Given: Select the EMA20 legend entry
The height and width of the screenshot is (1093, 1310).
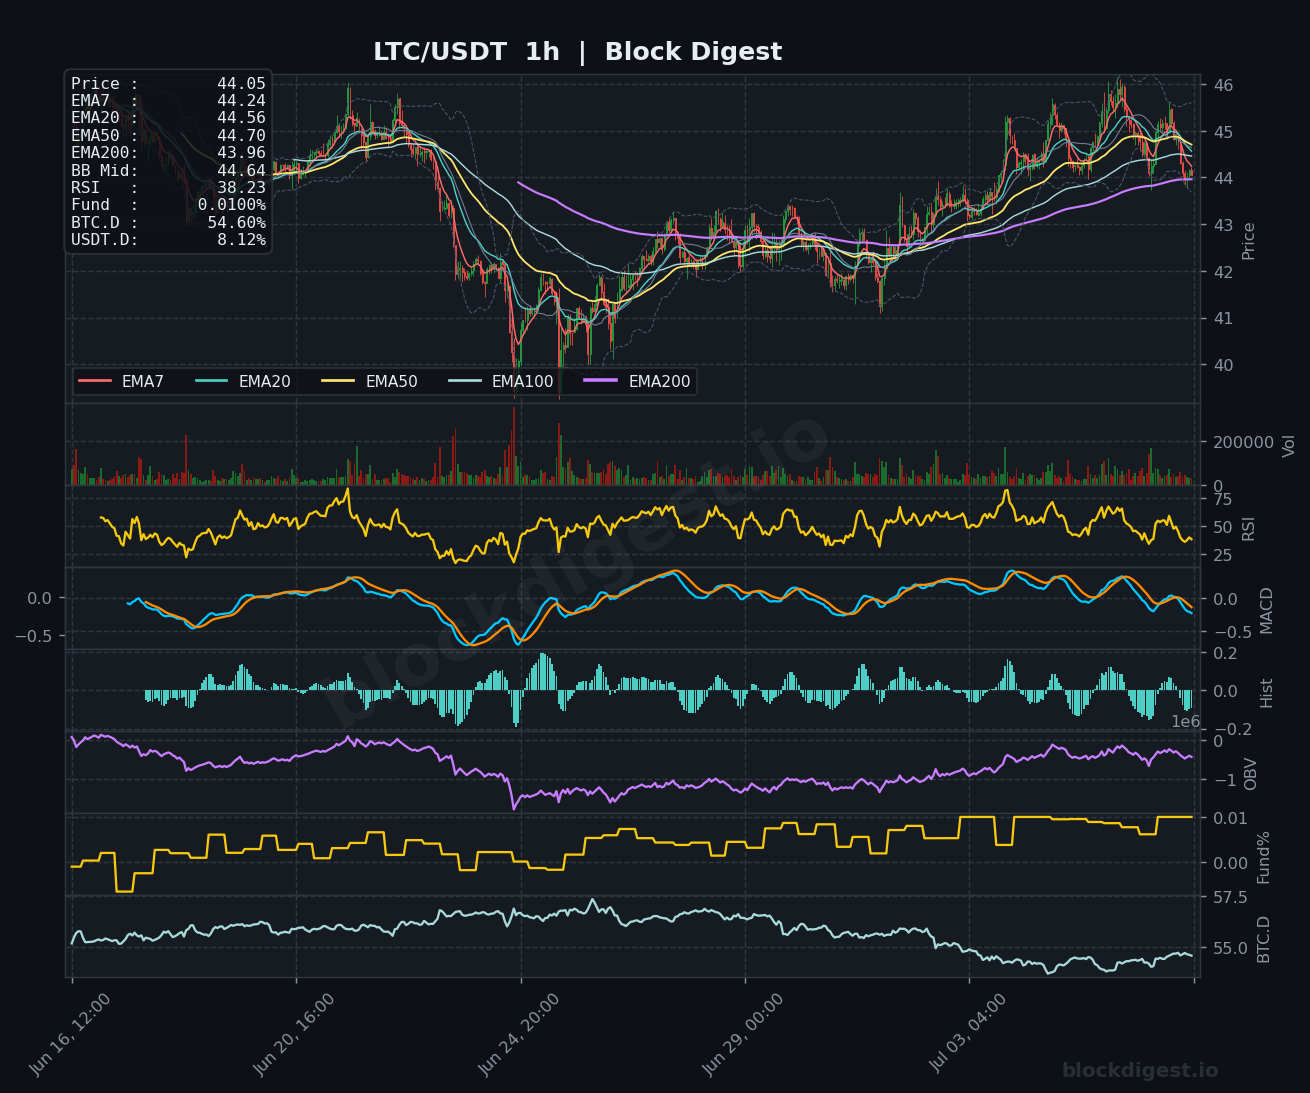Looking at the screenshot, I should (243, 382).
